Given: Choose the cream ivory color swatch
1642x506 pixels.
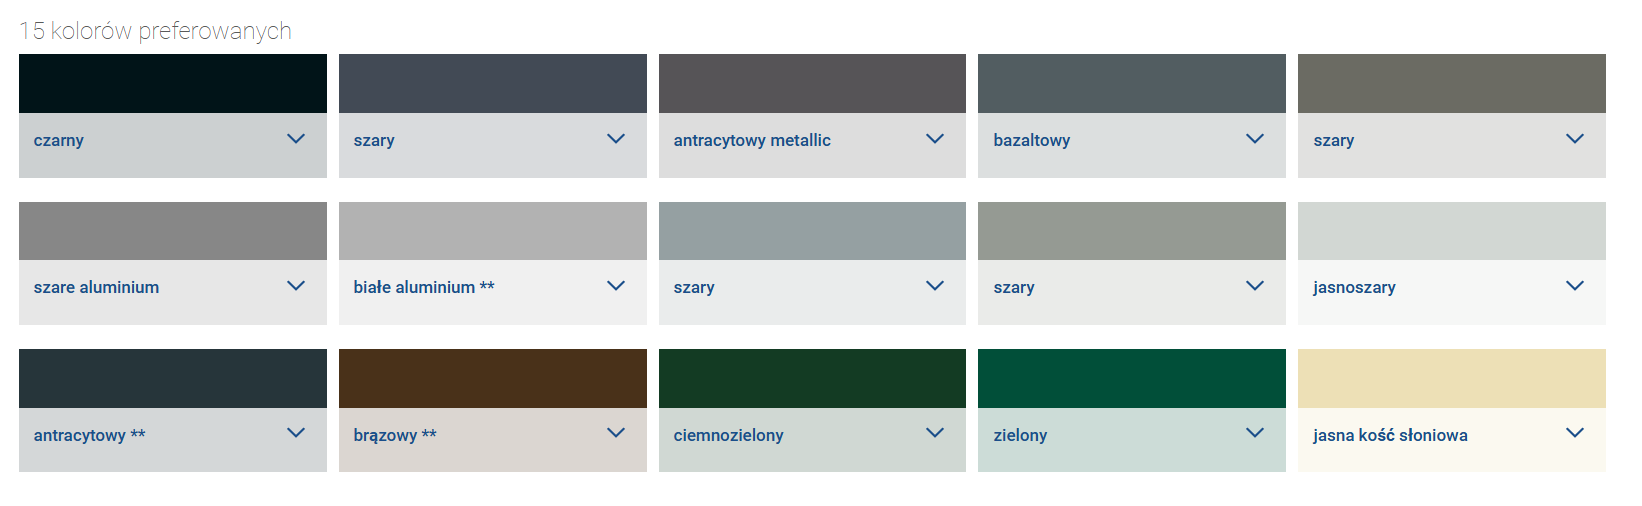Looking at the screenshot, I should pos(1452,378).
